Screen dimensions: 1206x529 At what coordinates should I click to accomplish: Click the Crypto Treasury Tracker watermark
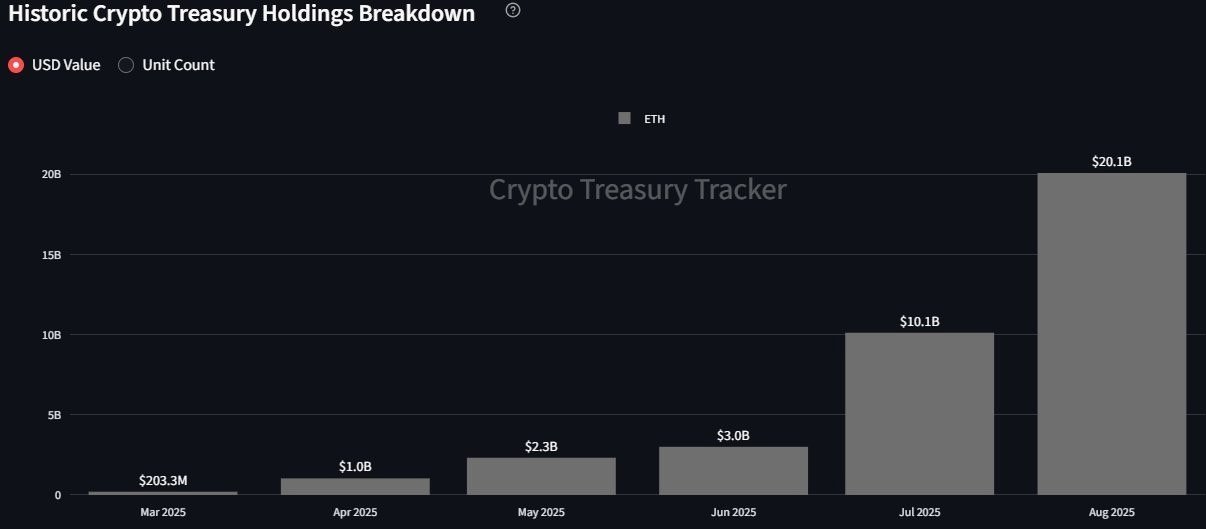(637, 190)
